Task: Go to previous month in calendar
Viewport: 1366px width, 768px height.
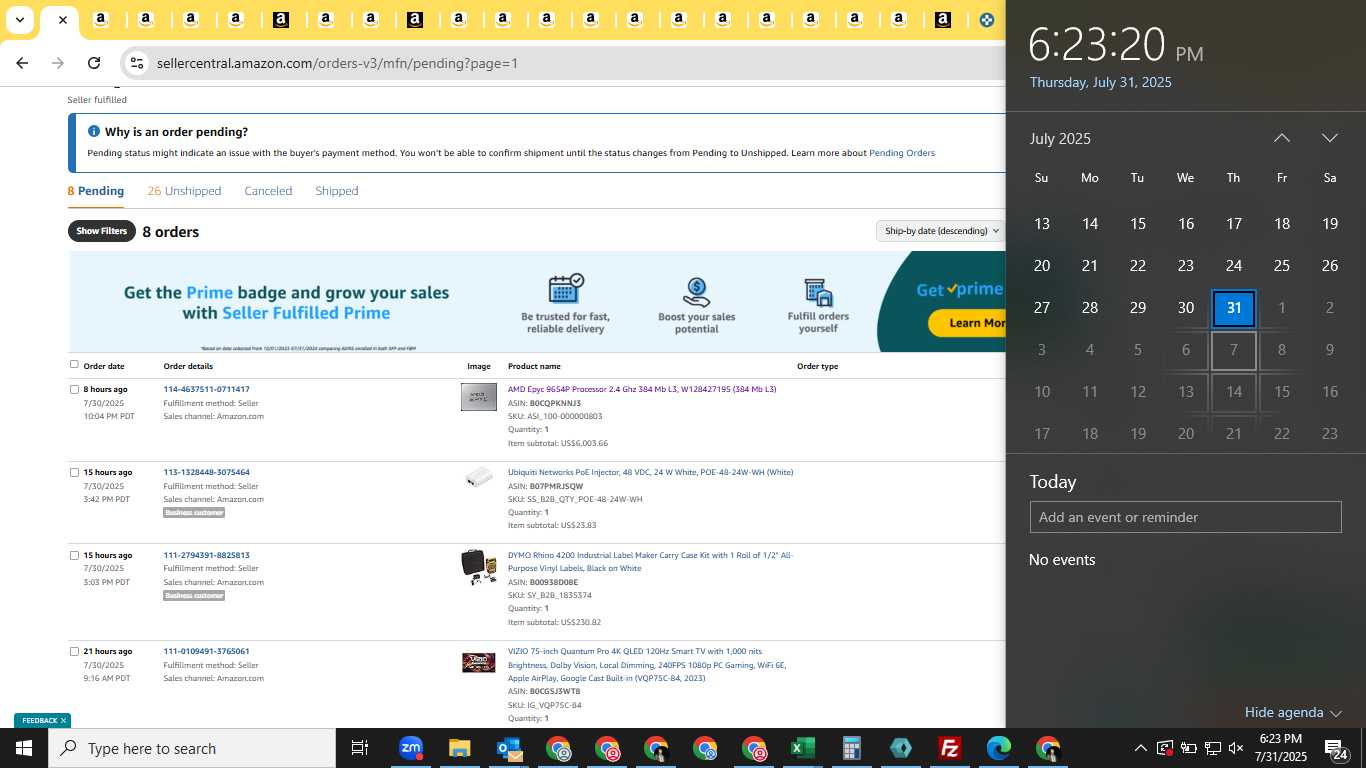Action: 1281,138
